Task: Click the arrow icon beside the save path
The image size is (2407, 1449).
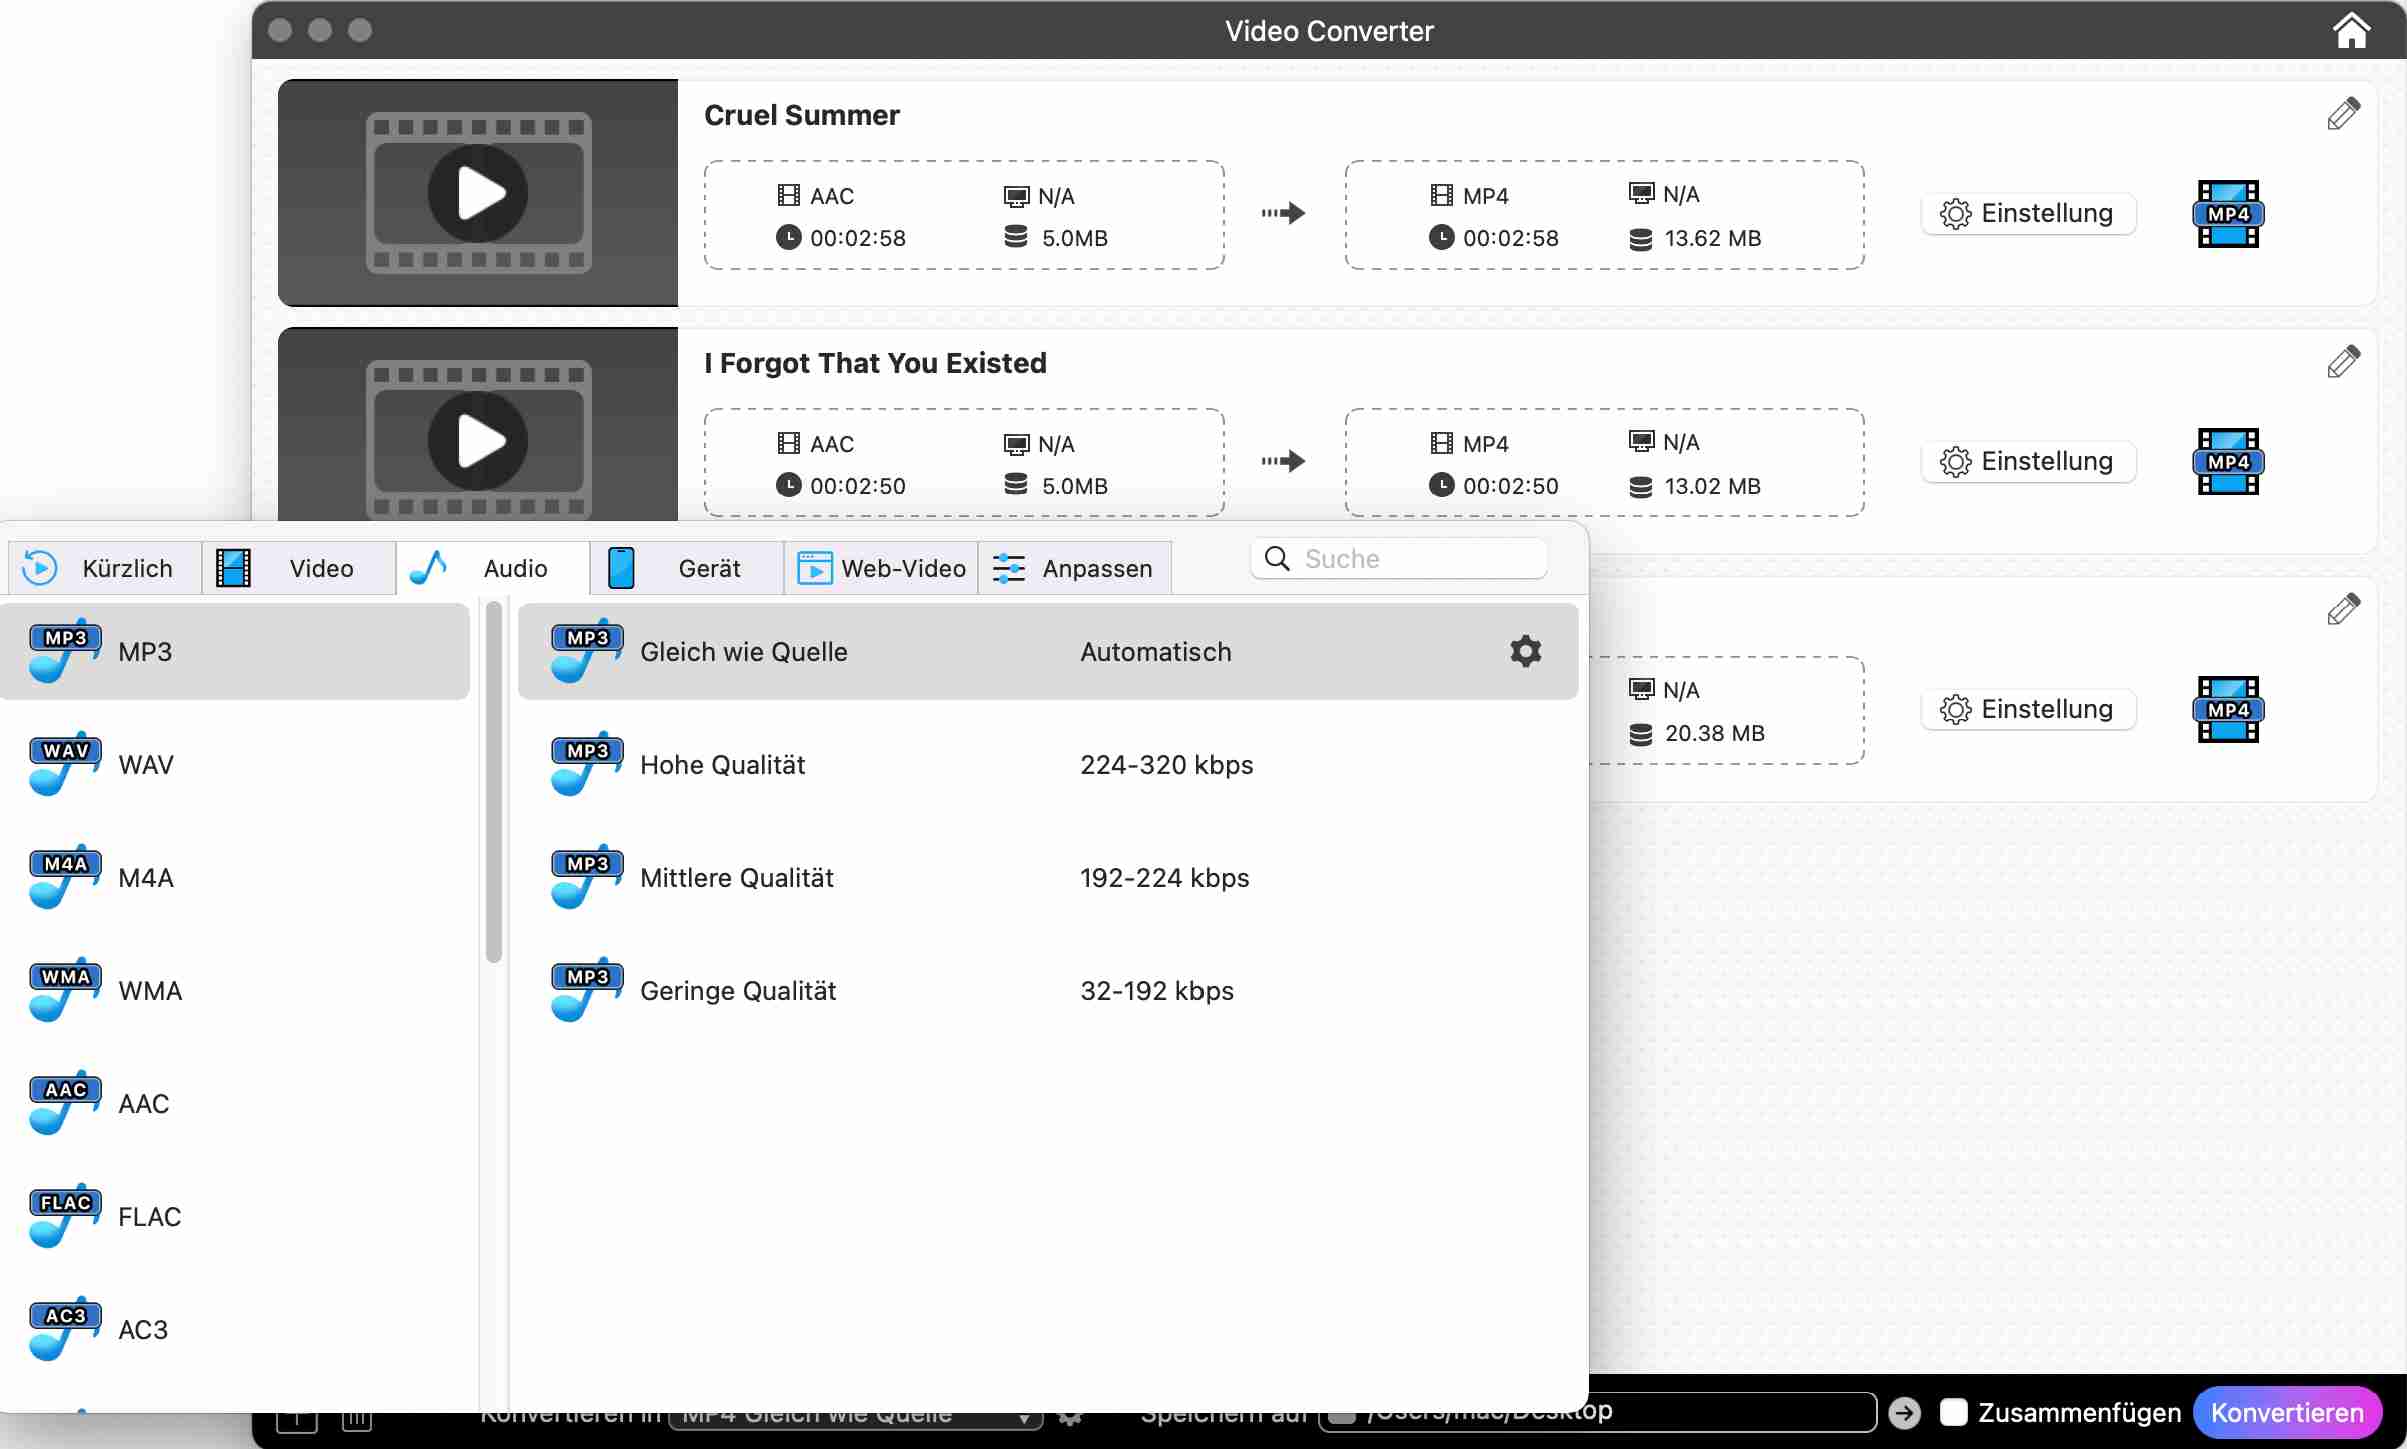Action: (x=1904, y=1412)
